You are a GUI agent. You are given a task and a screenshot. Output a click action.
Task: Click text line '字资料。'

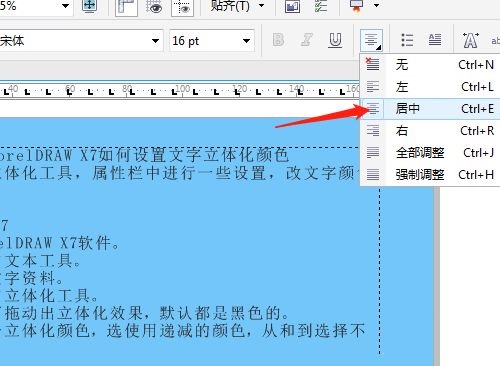[x=34, y=278]
